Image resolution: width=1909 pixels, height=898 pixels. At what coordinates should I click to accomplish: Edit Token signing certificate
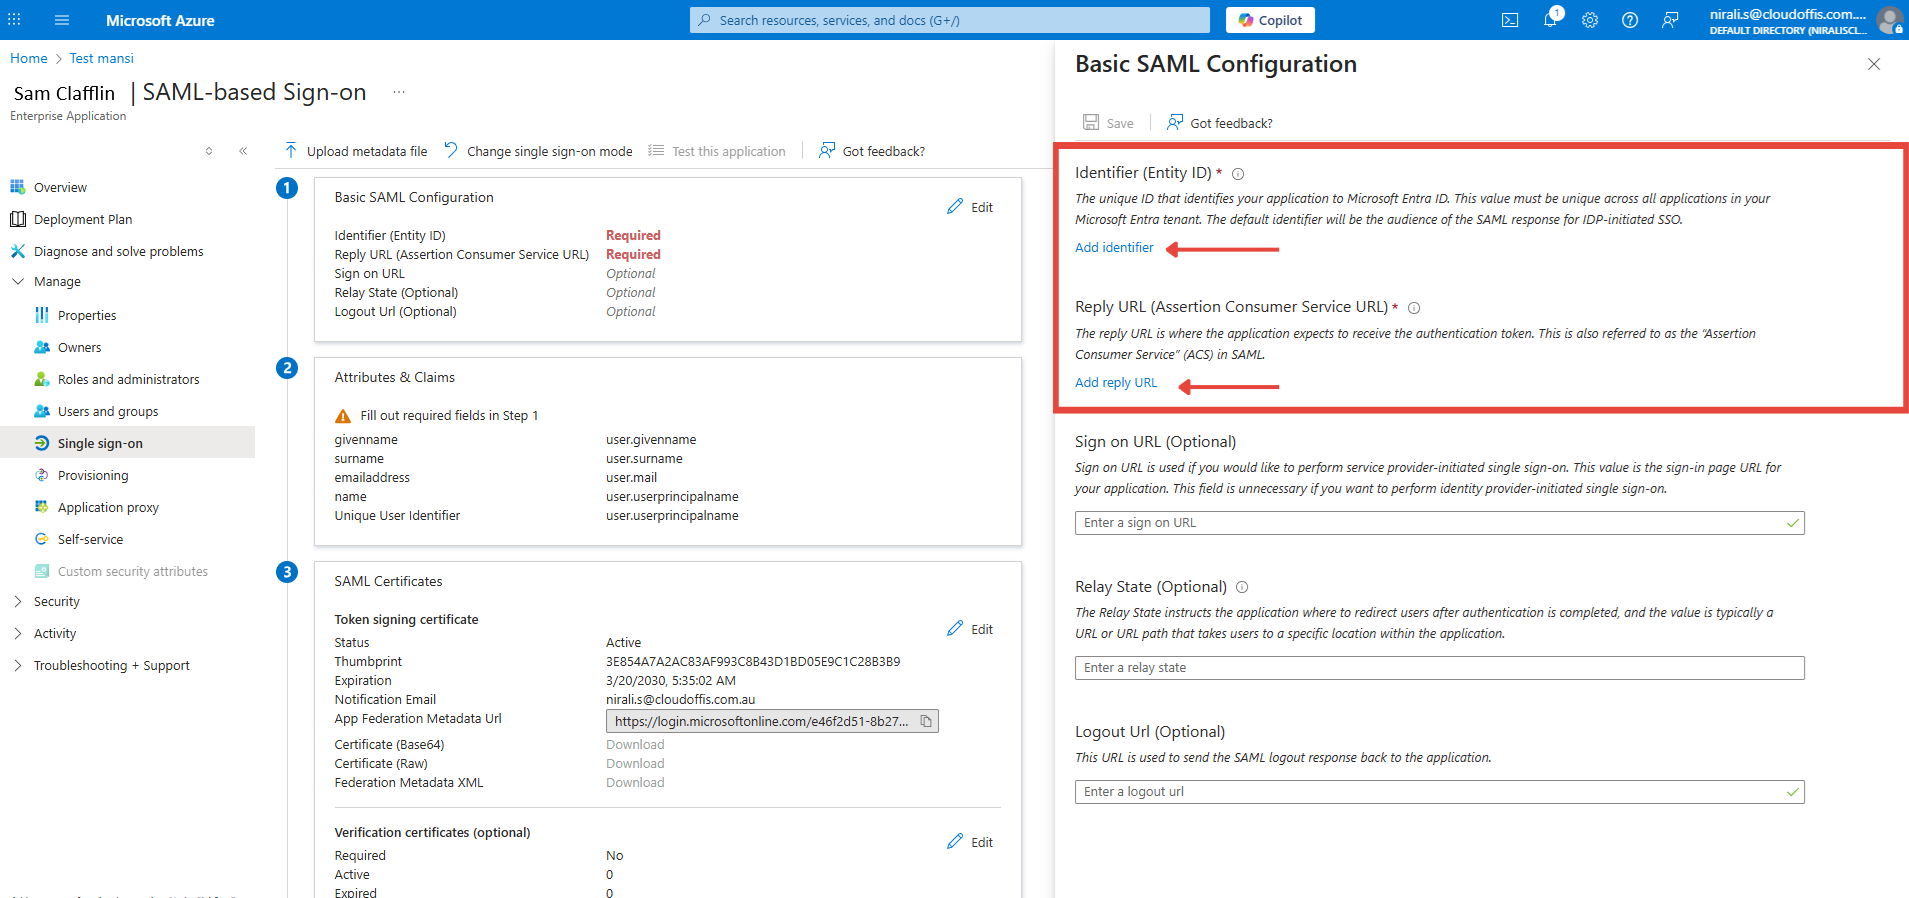point(970,629)
